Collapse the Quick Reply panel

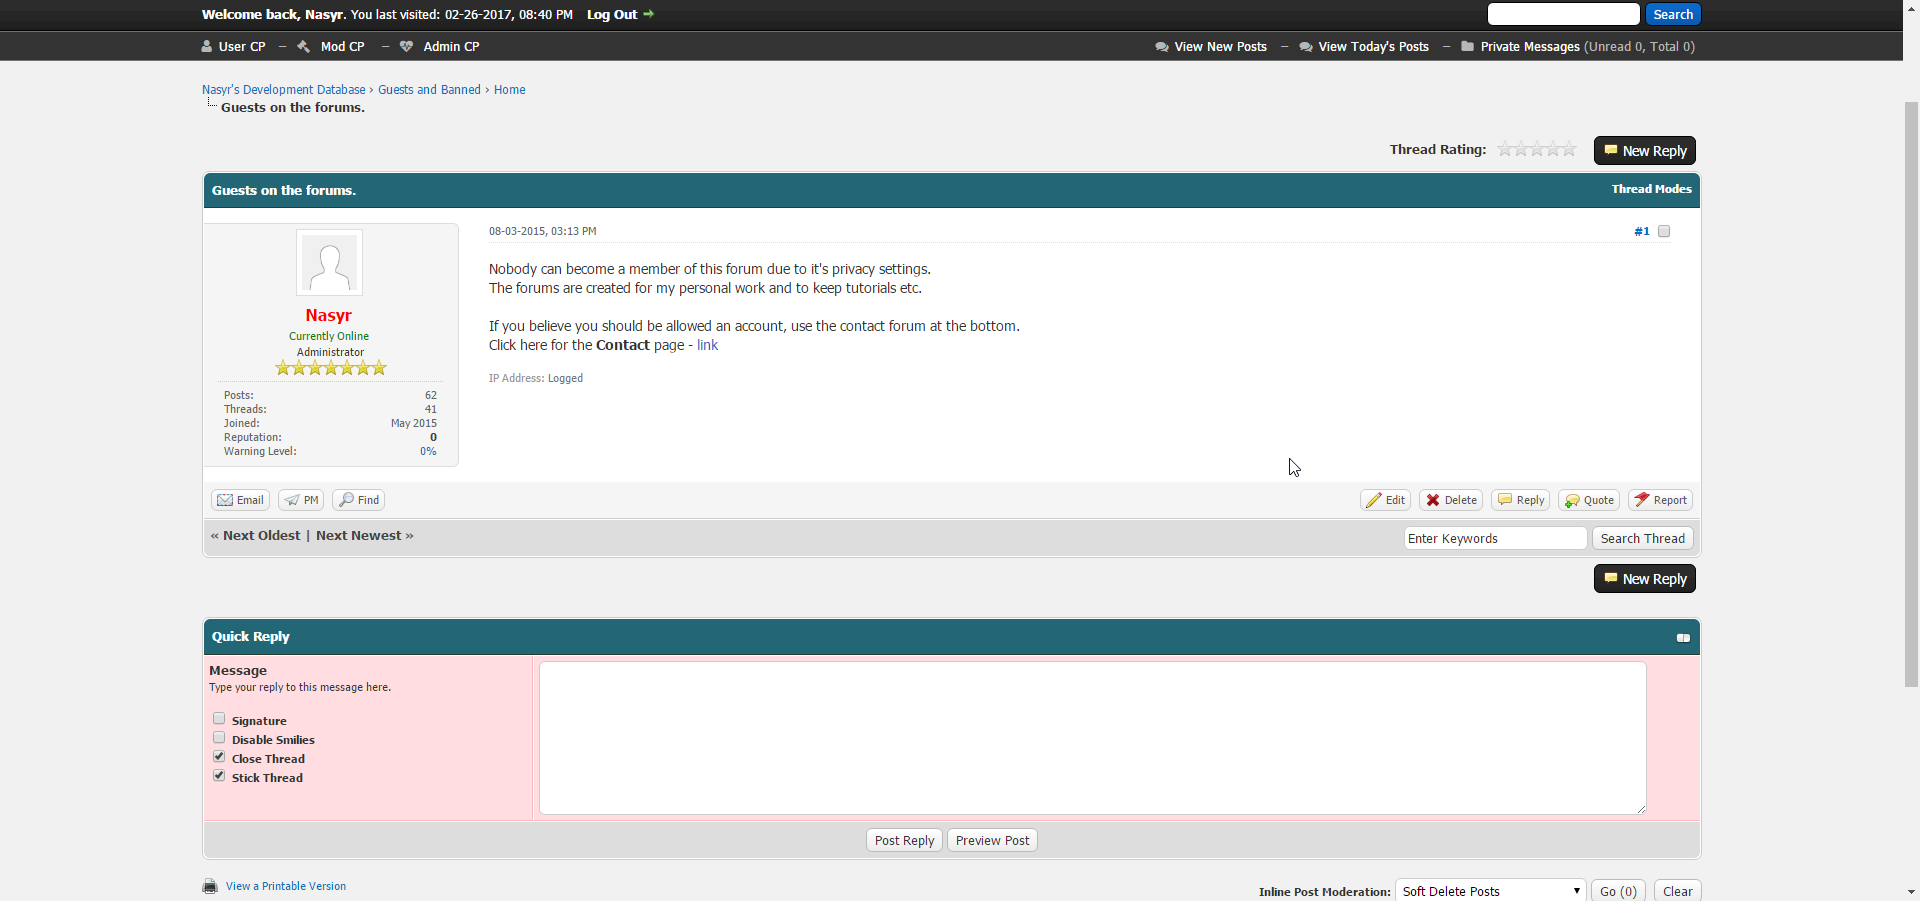(x=1683, y=638)
